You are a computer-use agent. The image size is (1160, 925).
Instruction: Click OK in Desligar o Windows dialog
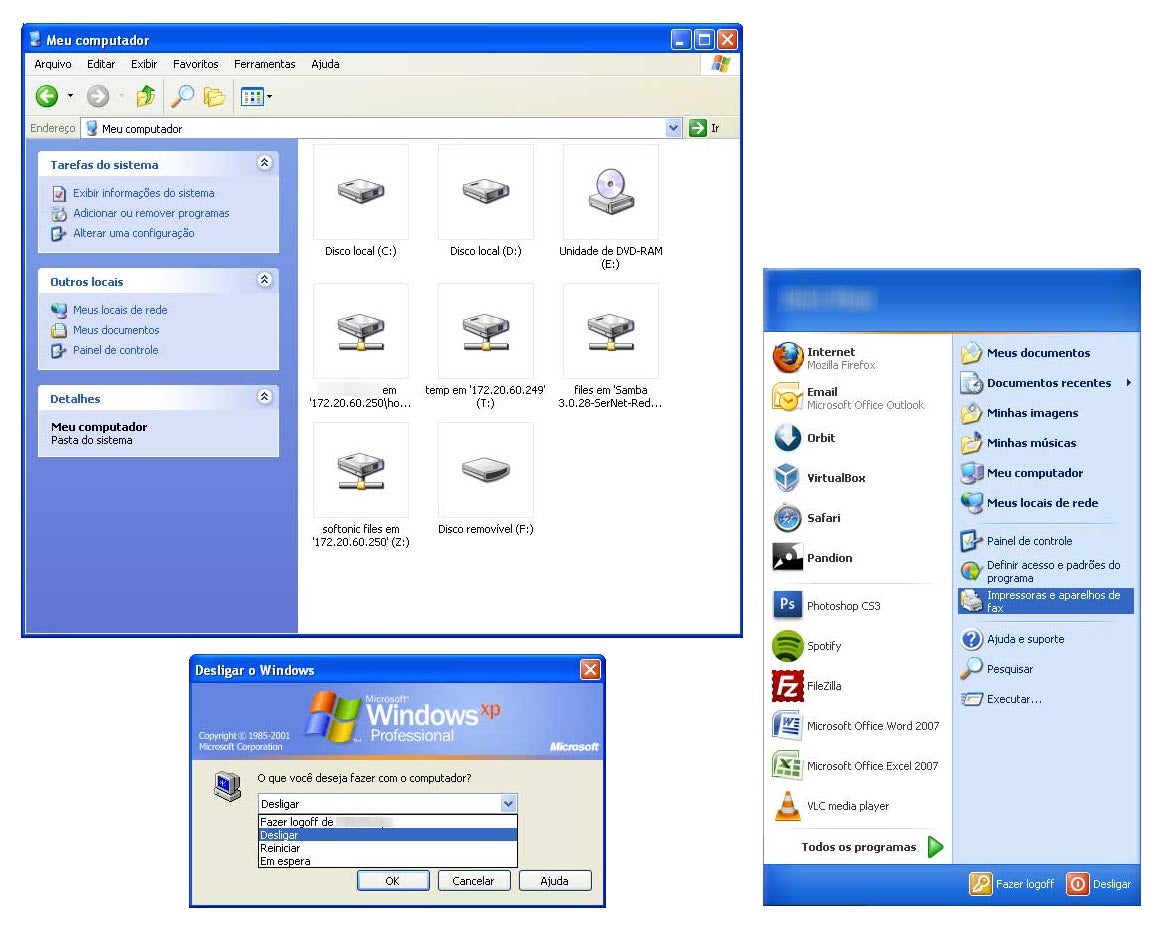(x=393, y=881)
